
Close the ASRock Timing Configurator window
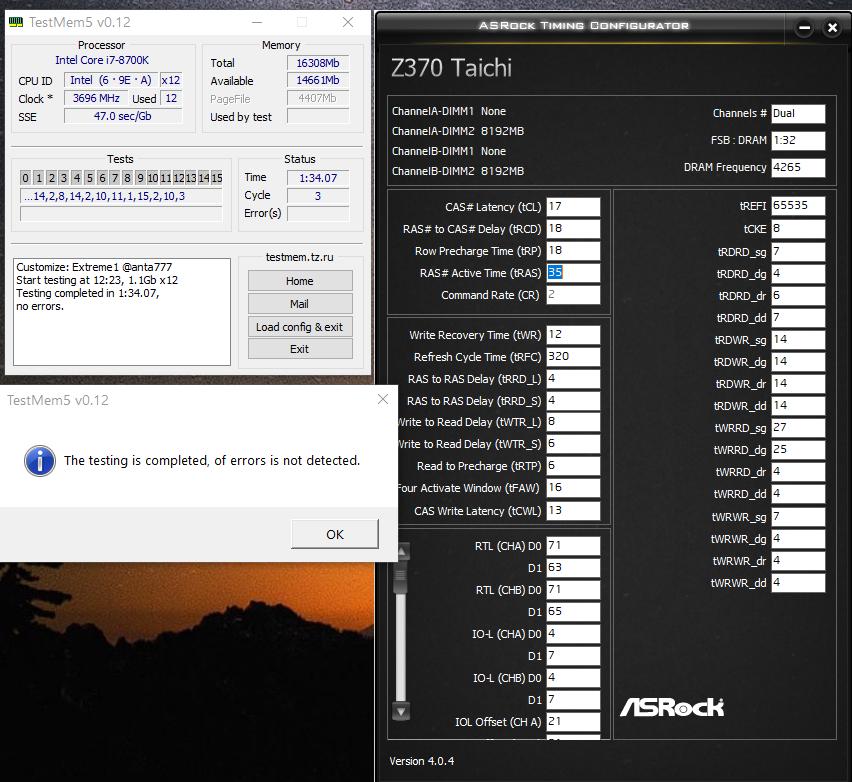[832, 28]
